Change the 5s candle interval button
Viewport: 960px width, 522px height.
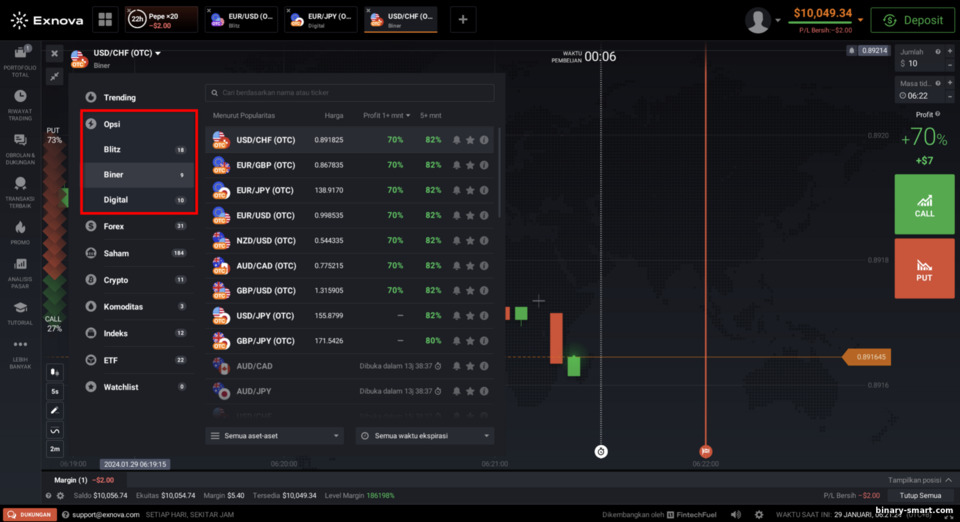tap(54, 391)
